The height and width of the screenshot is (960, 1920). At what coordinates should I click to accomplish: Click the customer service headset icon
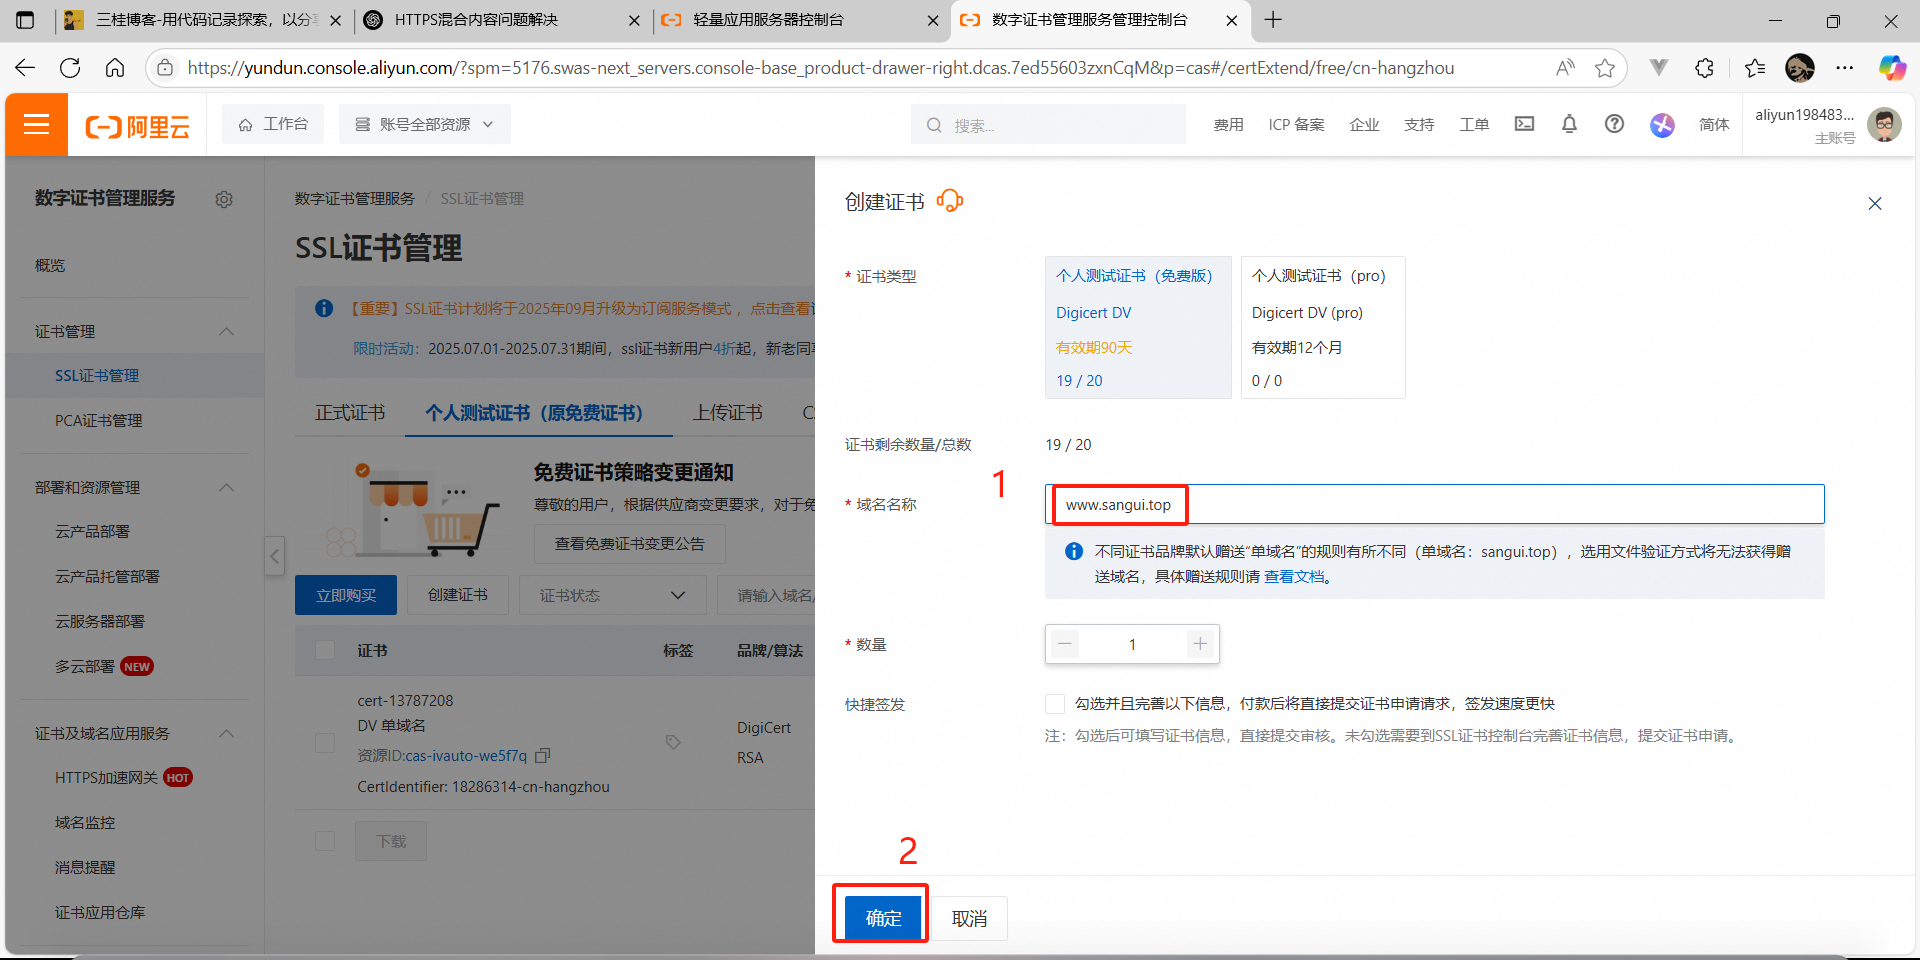tap(949, 201)
